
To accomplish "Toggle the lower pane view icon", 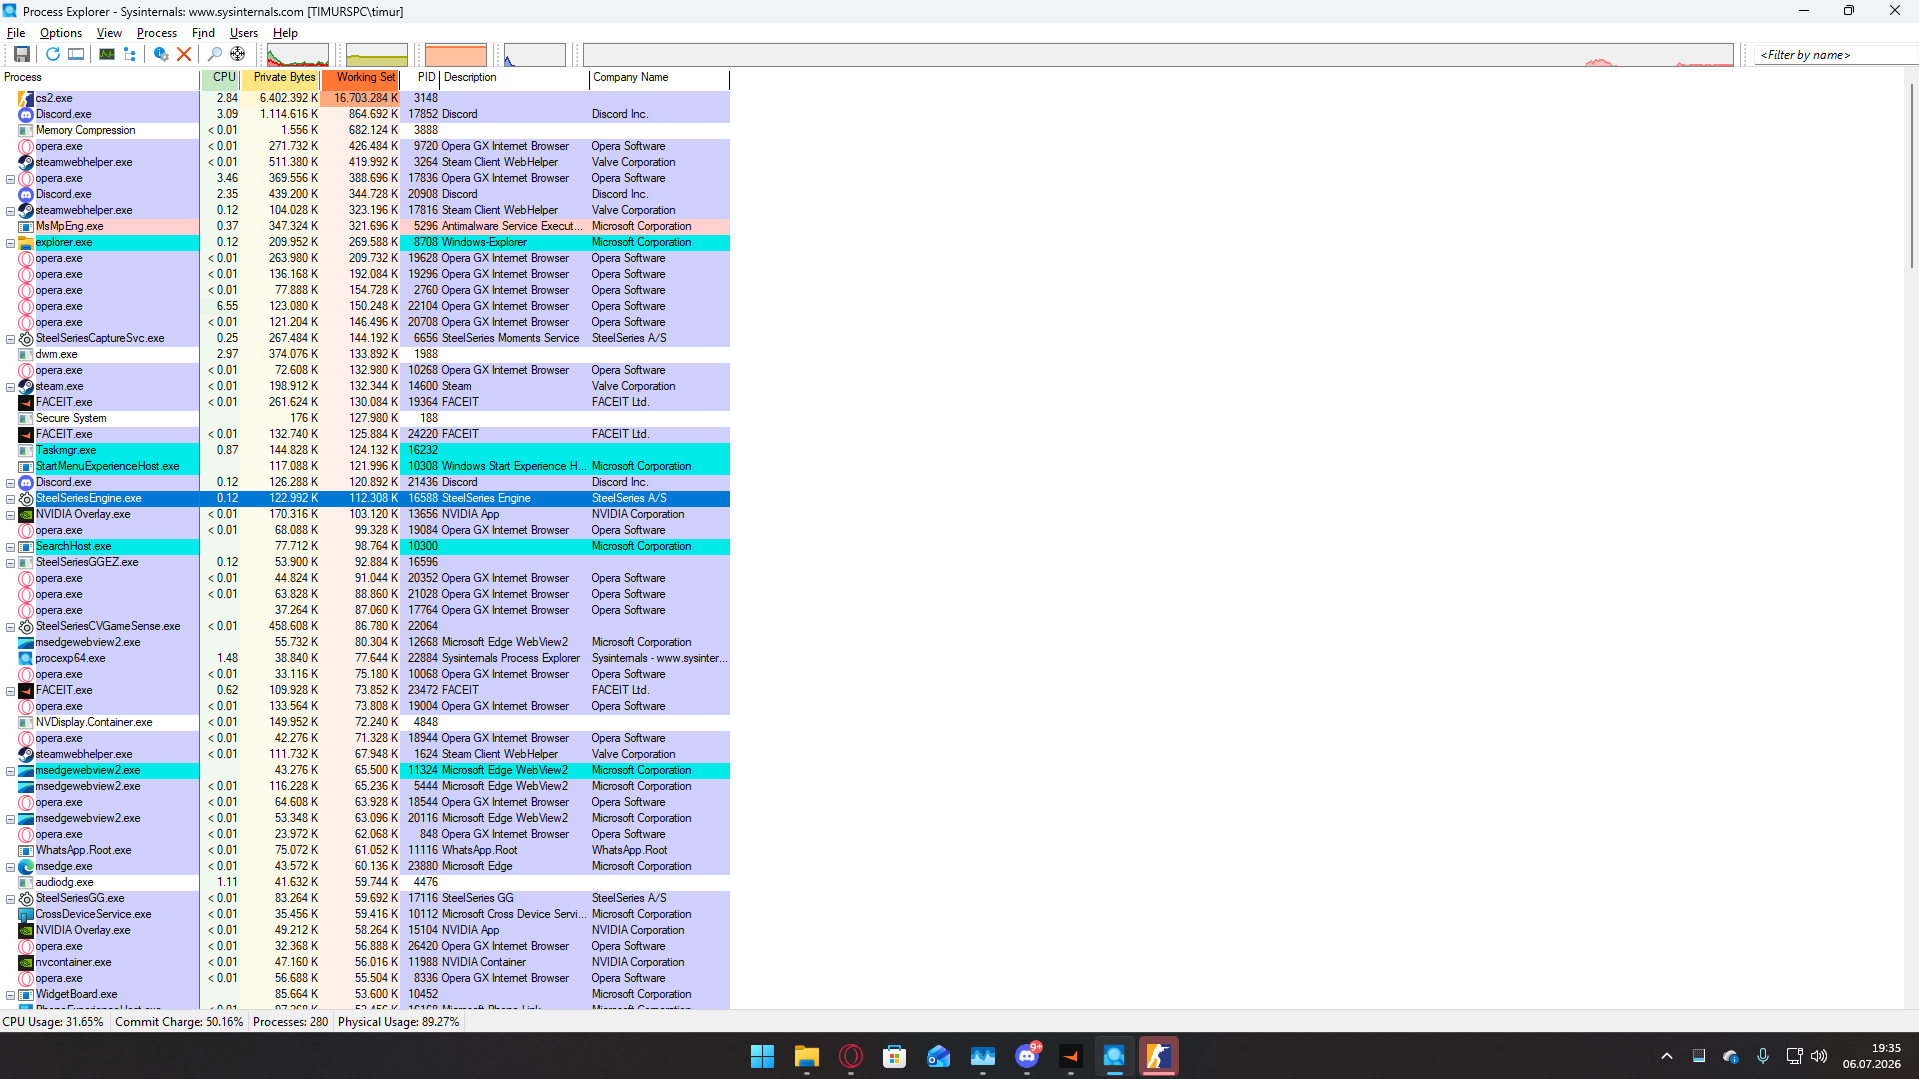I will [x=76, y=54].
